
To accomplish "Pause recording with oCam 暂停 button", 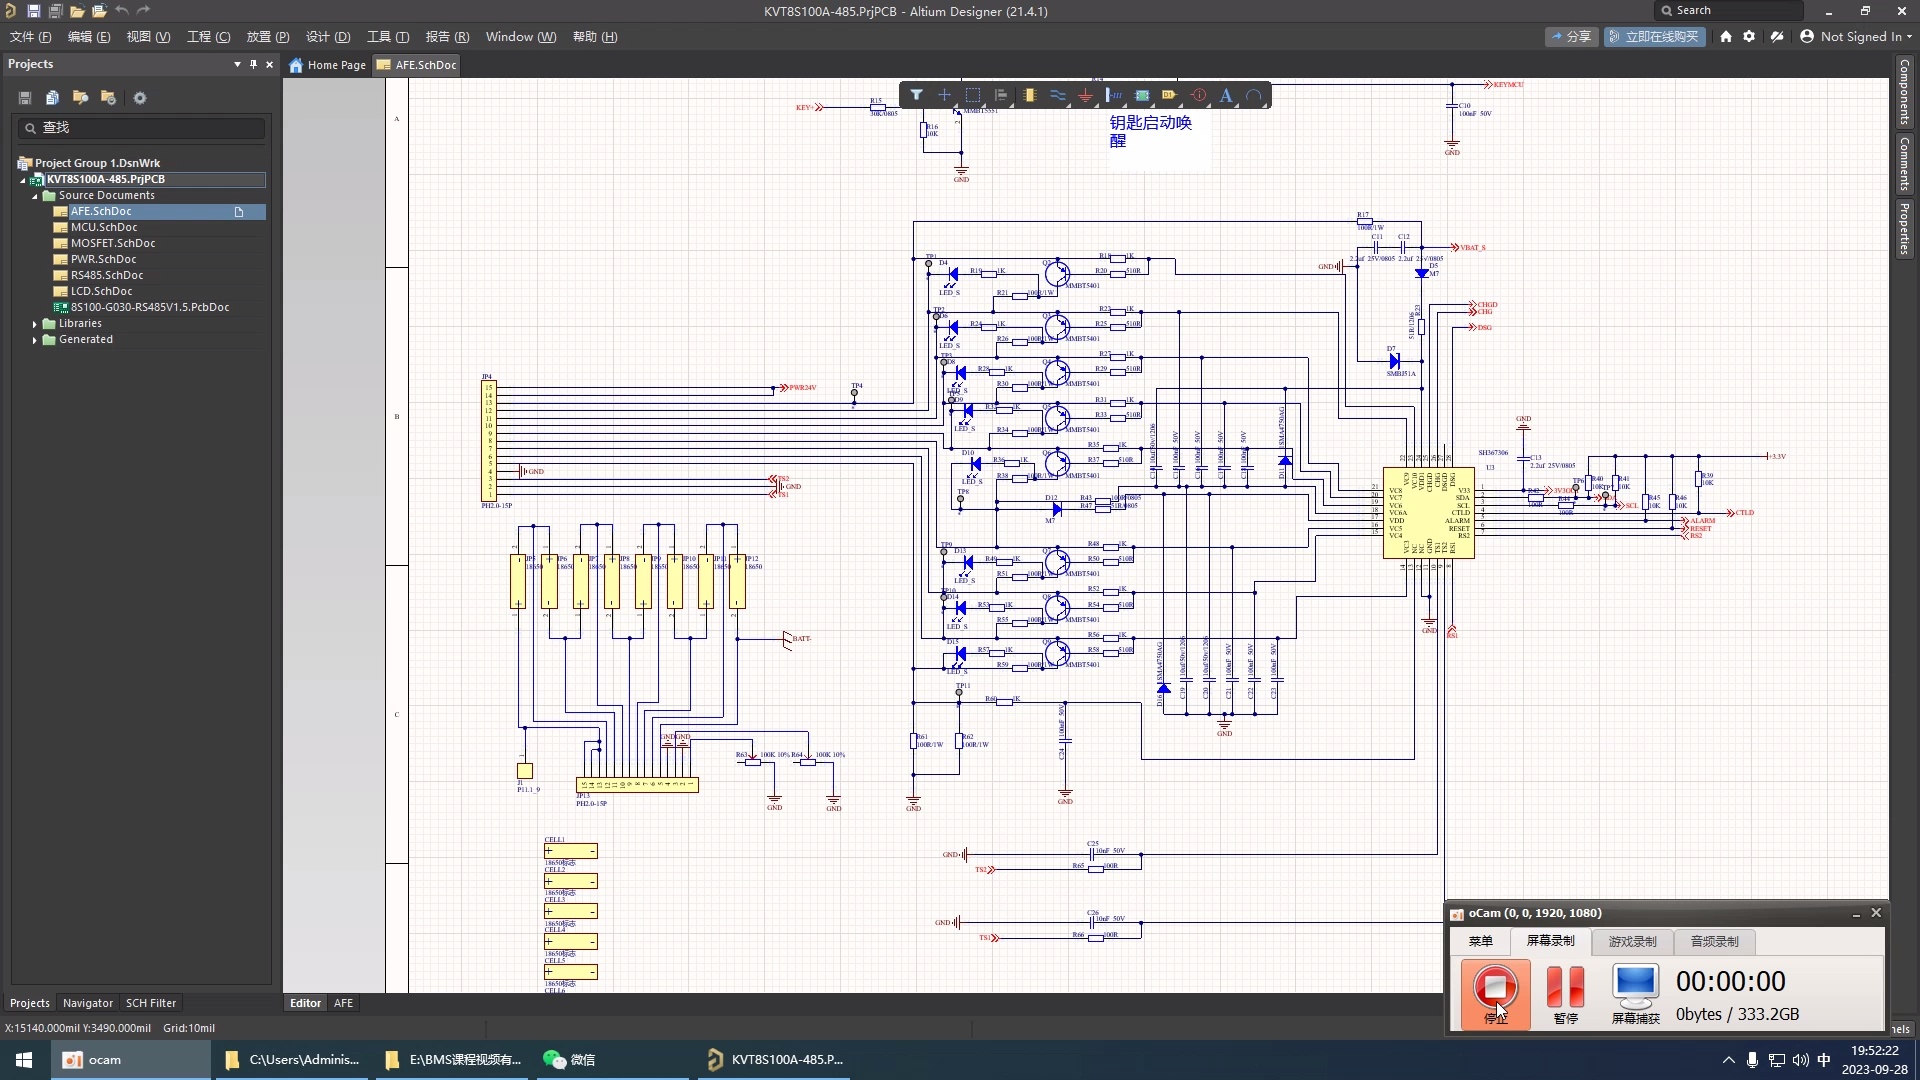I will [1565, 994].
